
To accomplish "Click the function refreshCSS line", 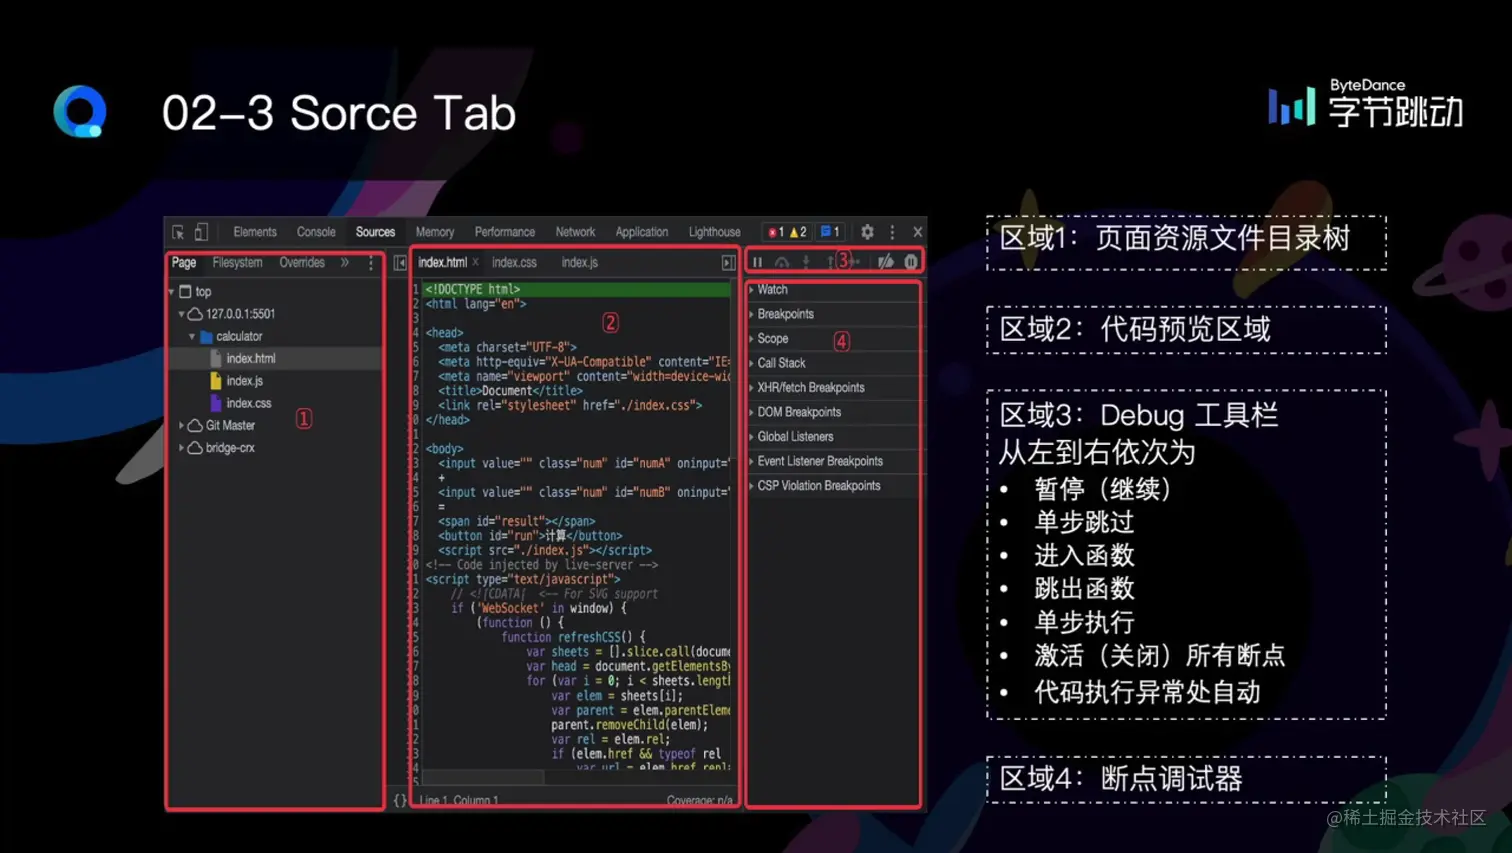I will click(x=574, y=638).
